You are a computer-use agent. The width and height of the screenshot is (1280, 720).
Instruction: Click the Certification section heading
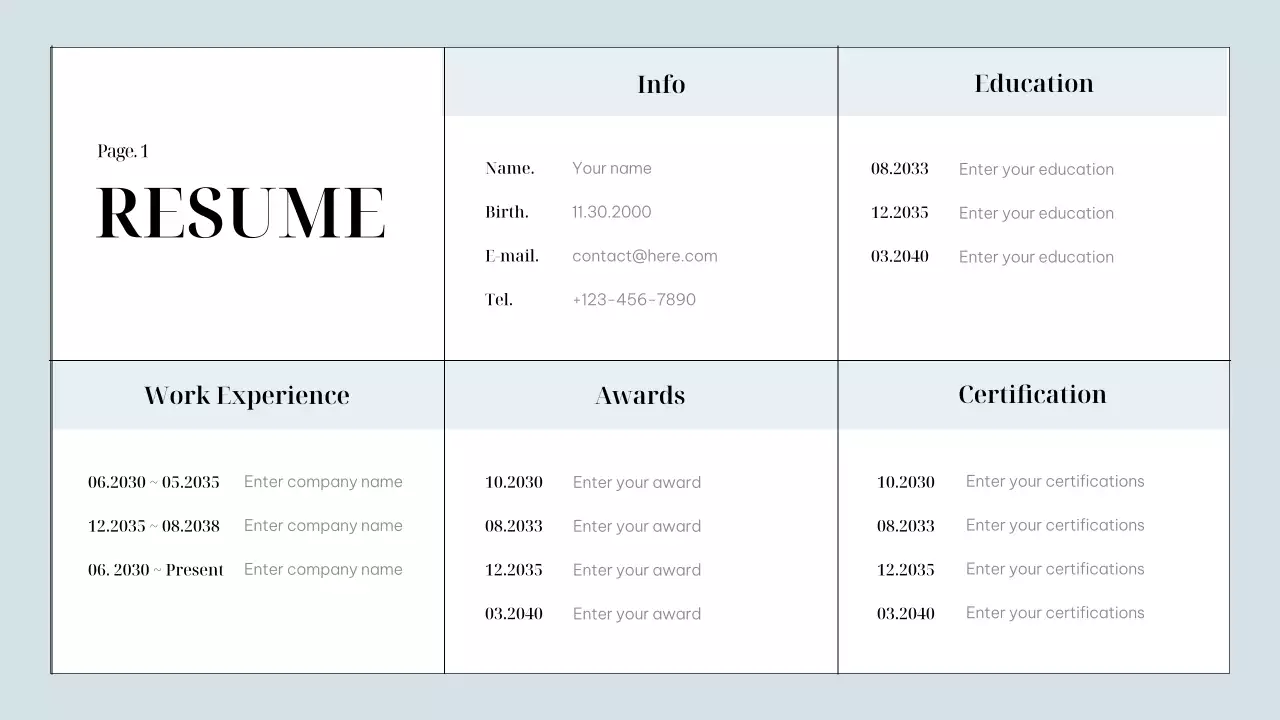tap(1032, 394)
